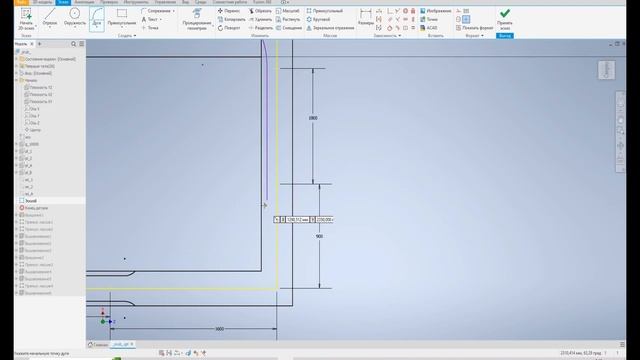This screenshot has width=640, height=360.
Task: Click the equal constraint icon
Action: click(x=413, y=28)
